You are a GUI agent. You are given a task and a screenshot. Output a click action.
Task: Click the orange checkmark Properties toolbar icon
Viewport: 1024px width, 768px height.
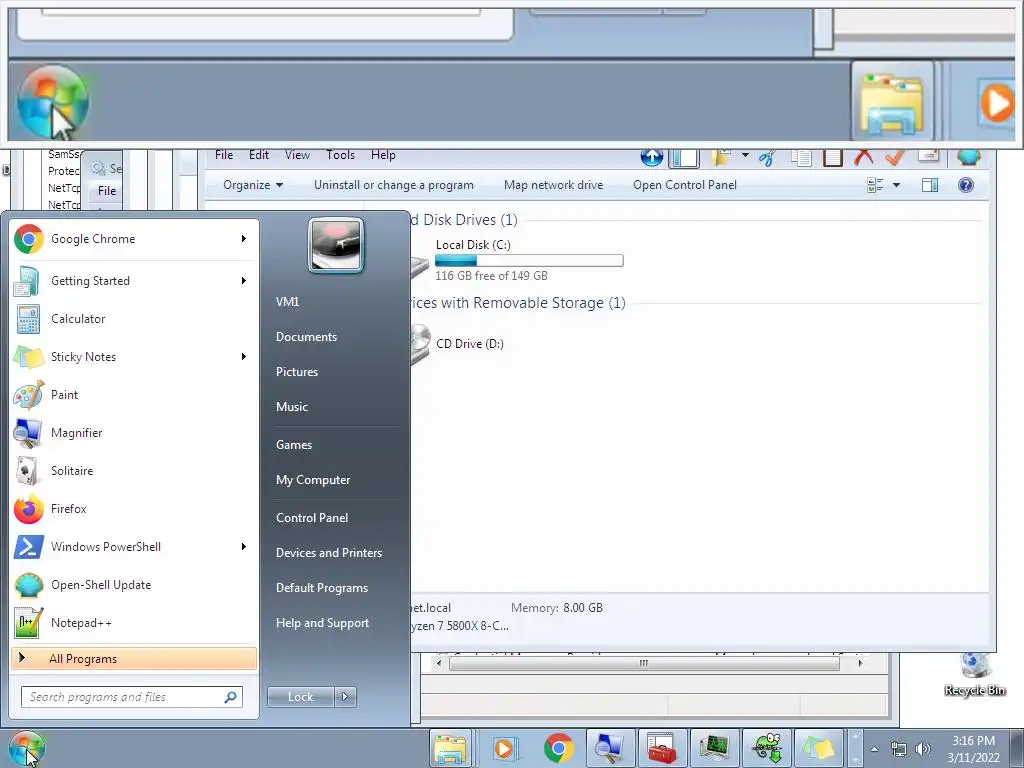point(895,157)
